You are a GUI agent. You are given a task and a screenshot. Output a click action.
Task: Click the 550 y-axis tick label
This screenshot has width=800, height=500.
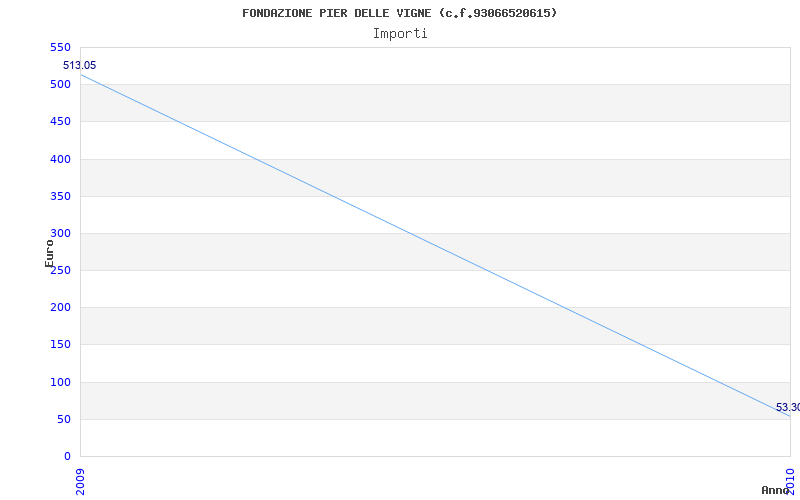click(x=60, y=48)
